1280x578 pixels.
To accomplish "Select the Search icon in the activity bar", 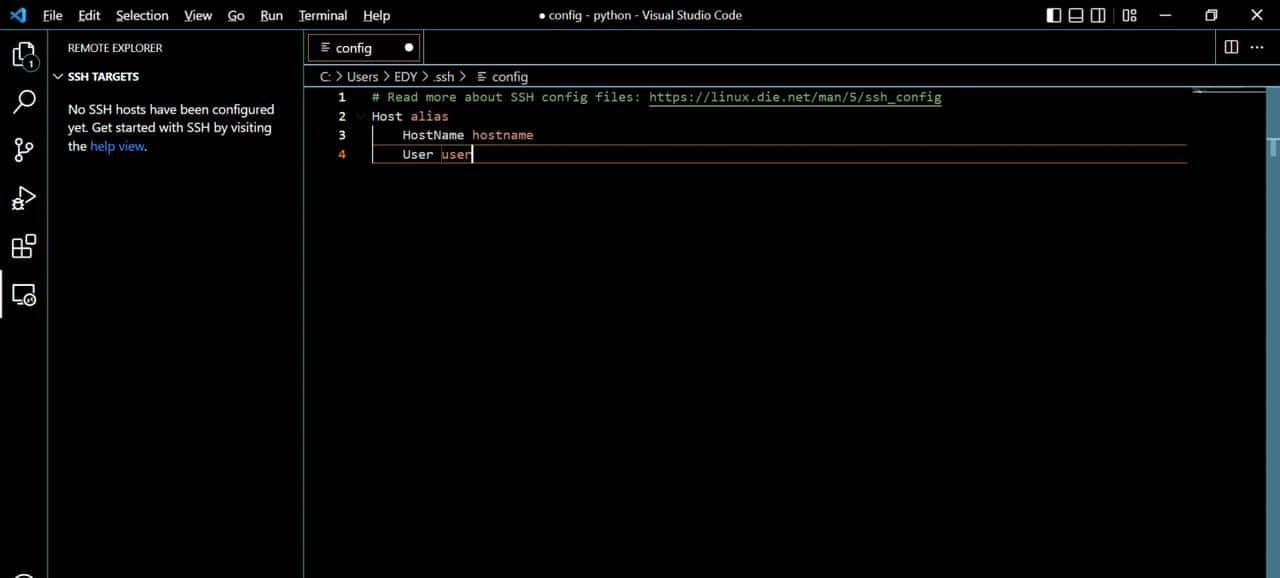I will click(24, 102).
